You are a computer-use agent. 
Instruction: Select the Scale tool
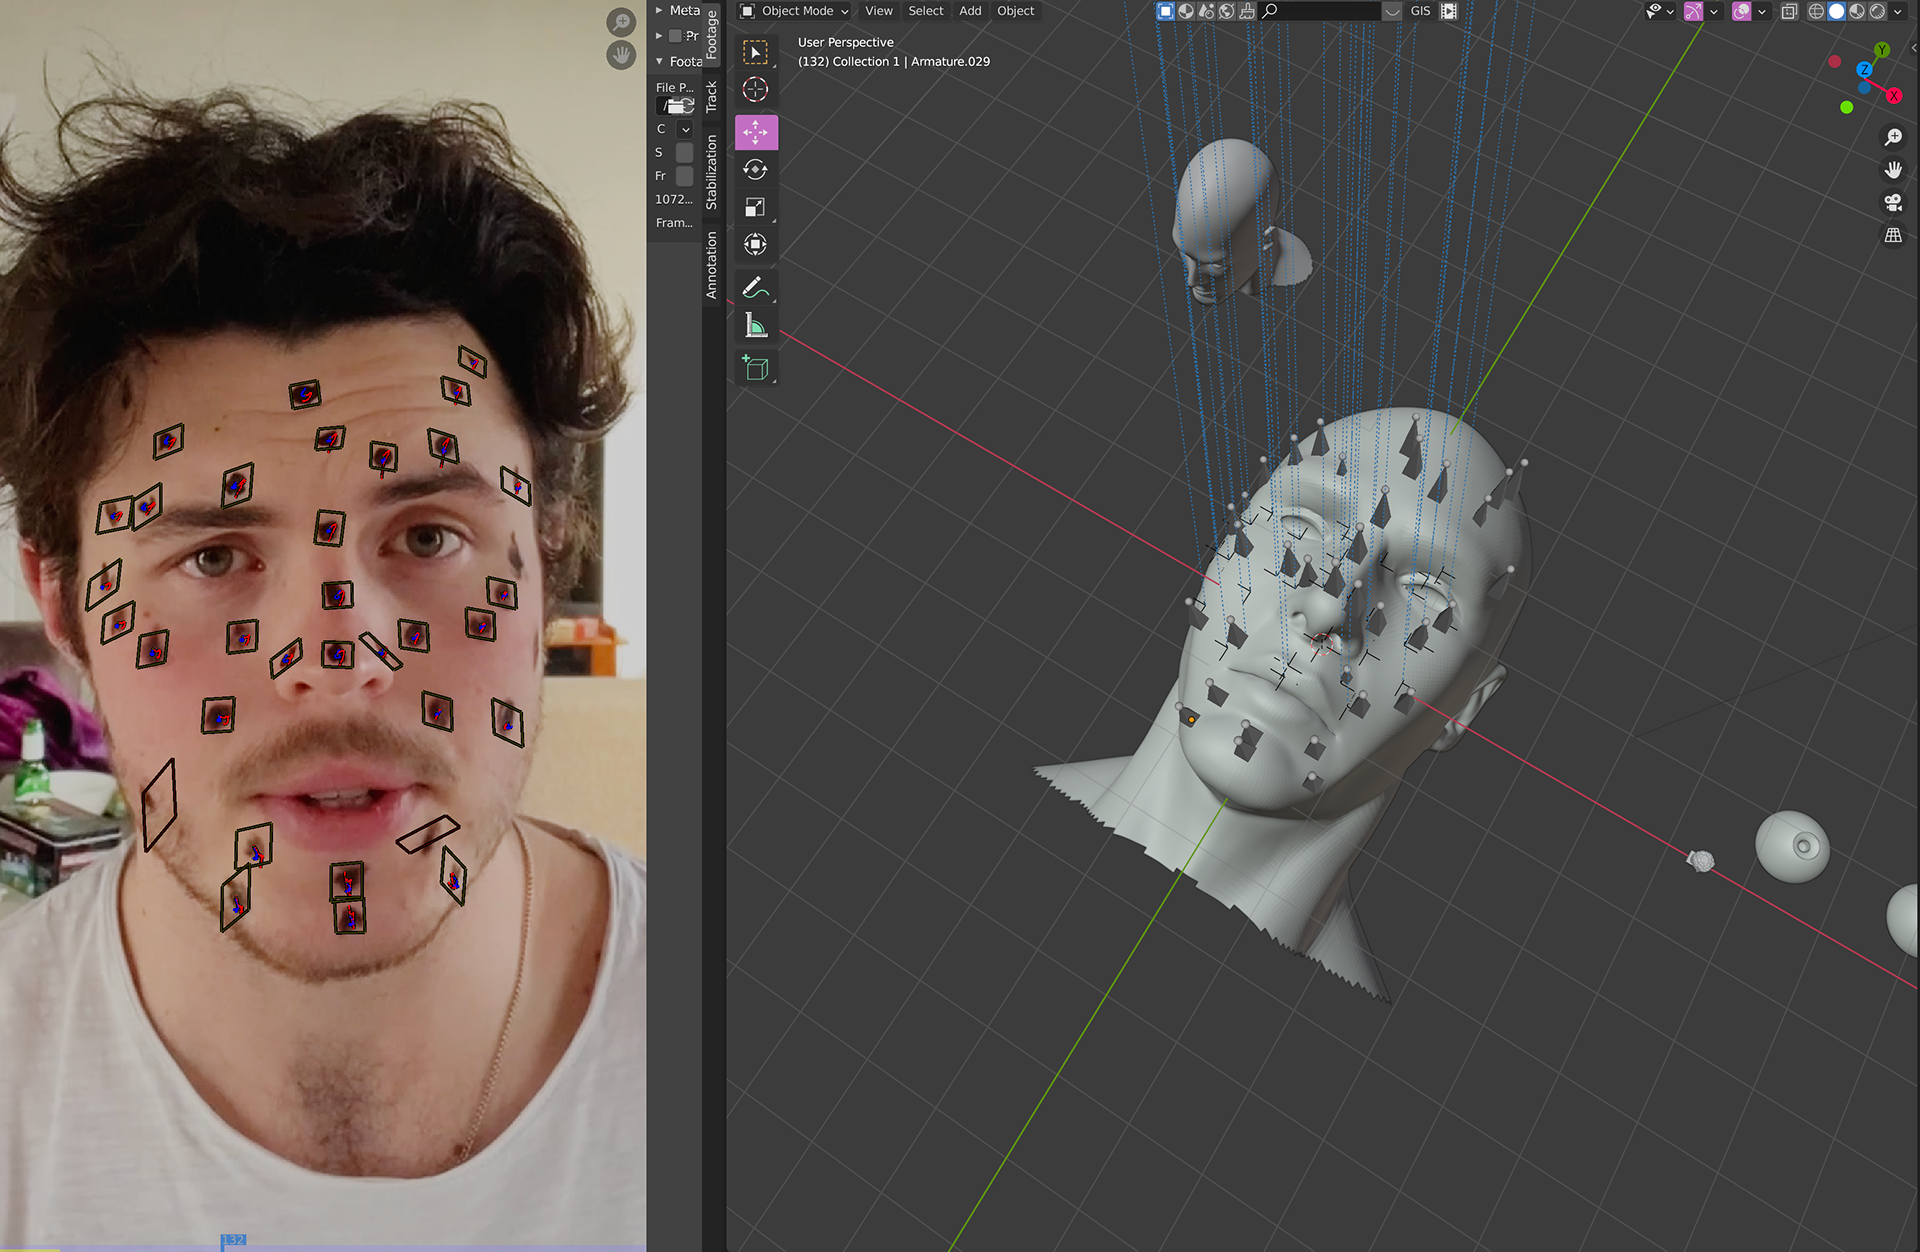click(755, 207)
